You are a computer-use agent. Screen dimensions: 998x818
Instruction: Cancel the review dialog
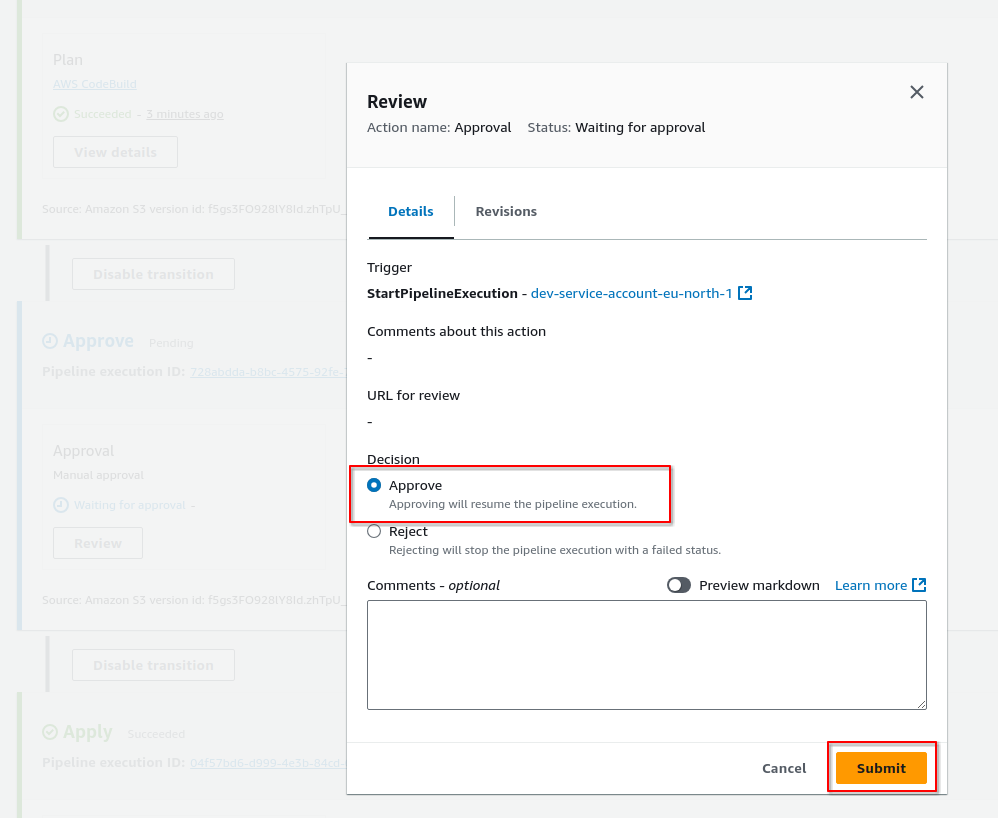click(784, 768)
